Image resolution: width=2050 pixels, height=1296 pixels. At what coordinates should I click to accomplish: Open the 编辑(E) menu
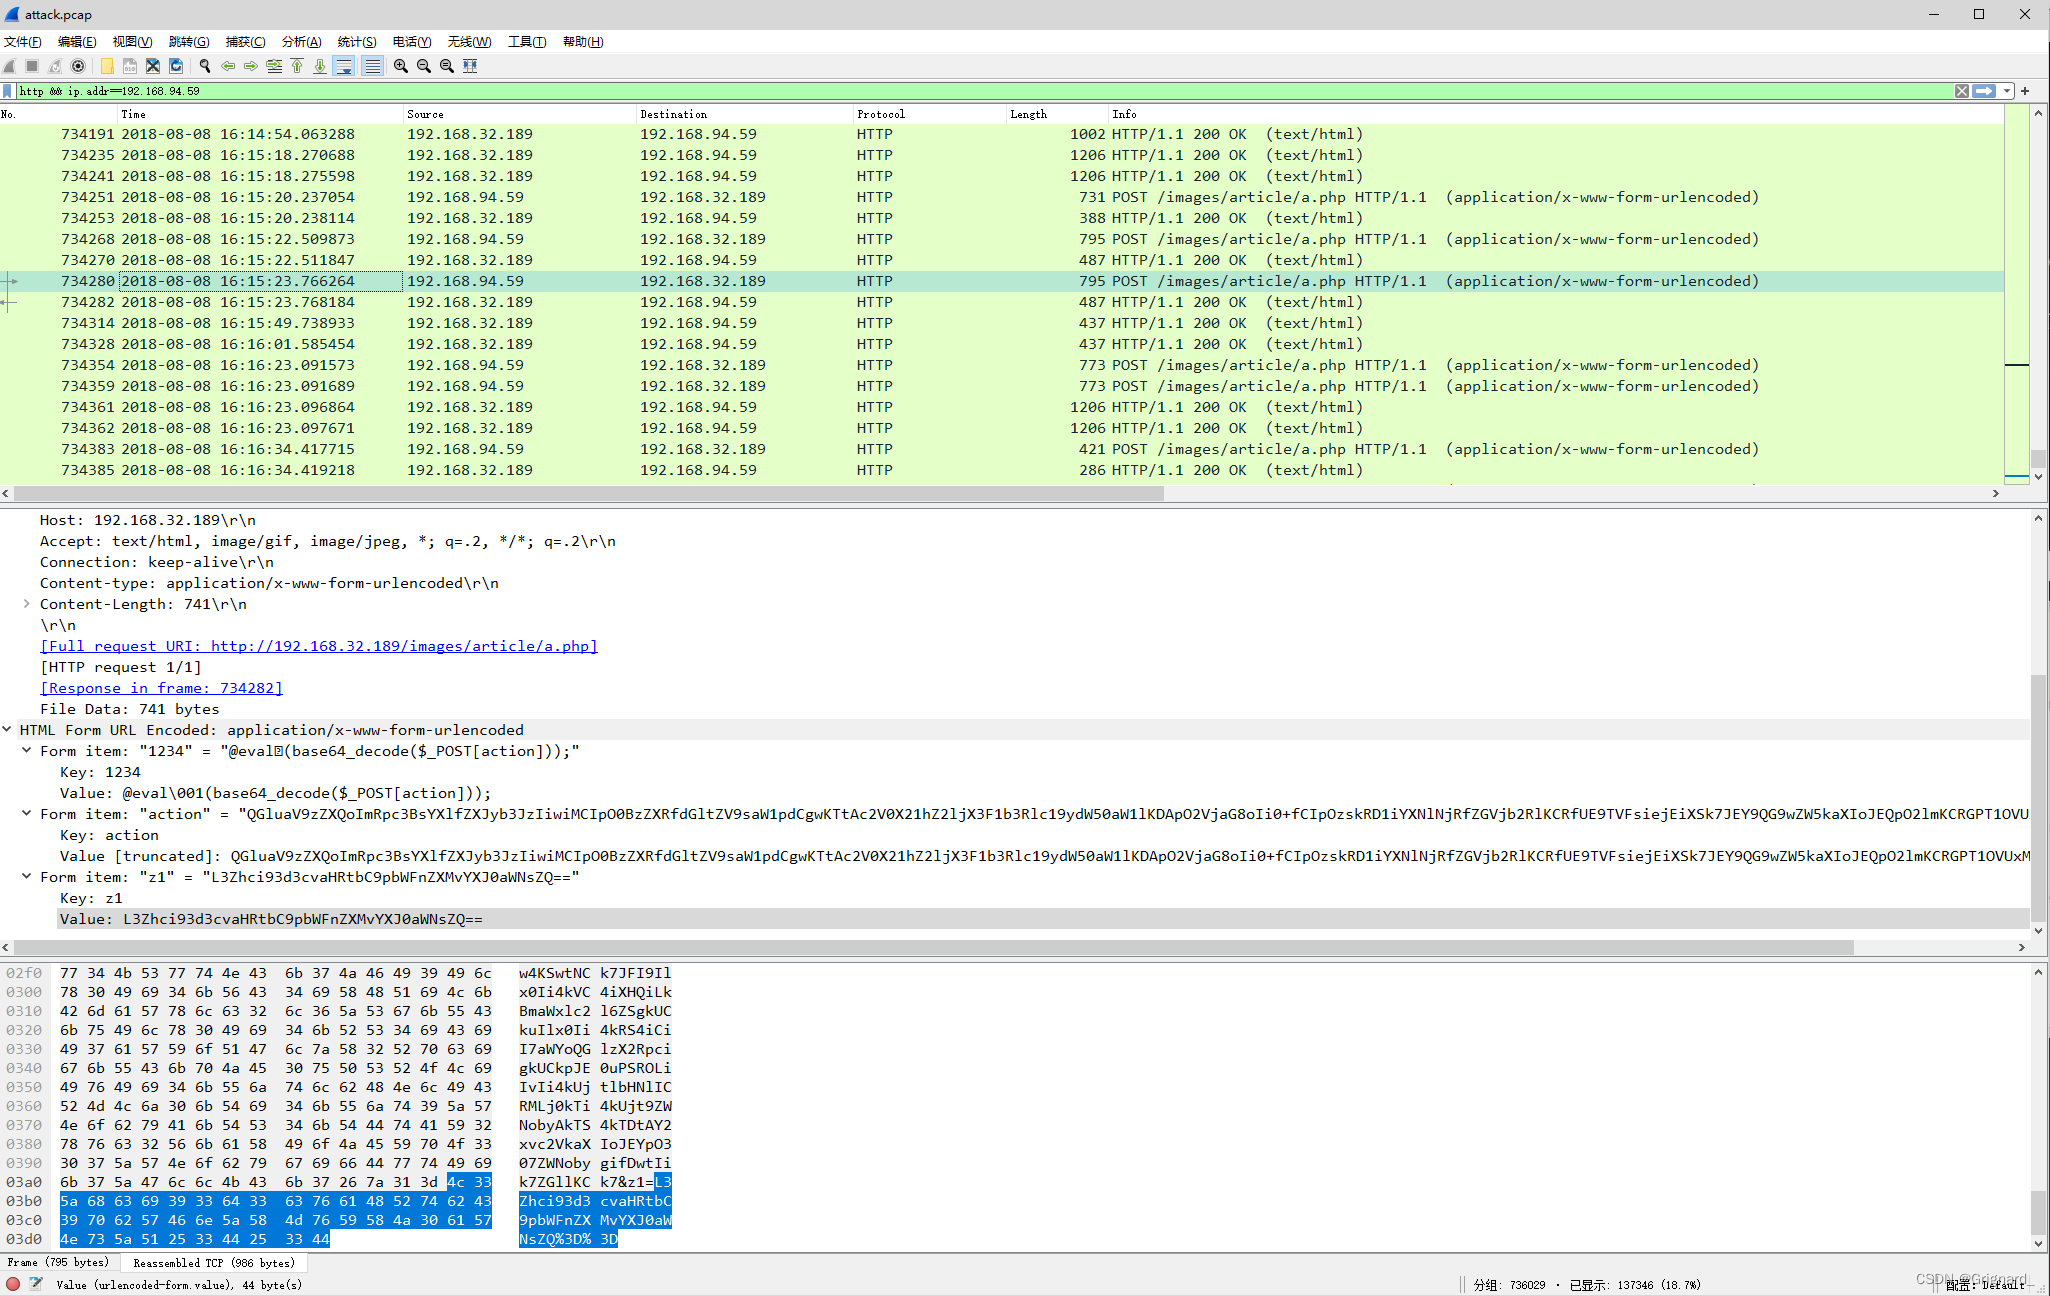pyautogui.click(x=77, y=42)
